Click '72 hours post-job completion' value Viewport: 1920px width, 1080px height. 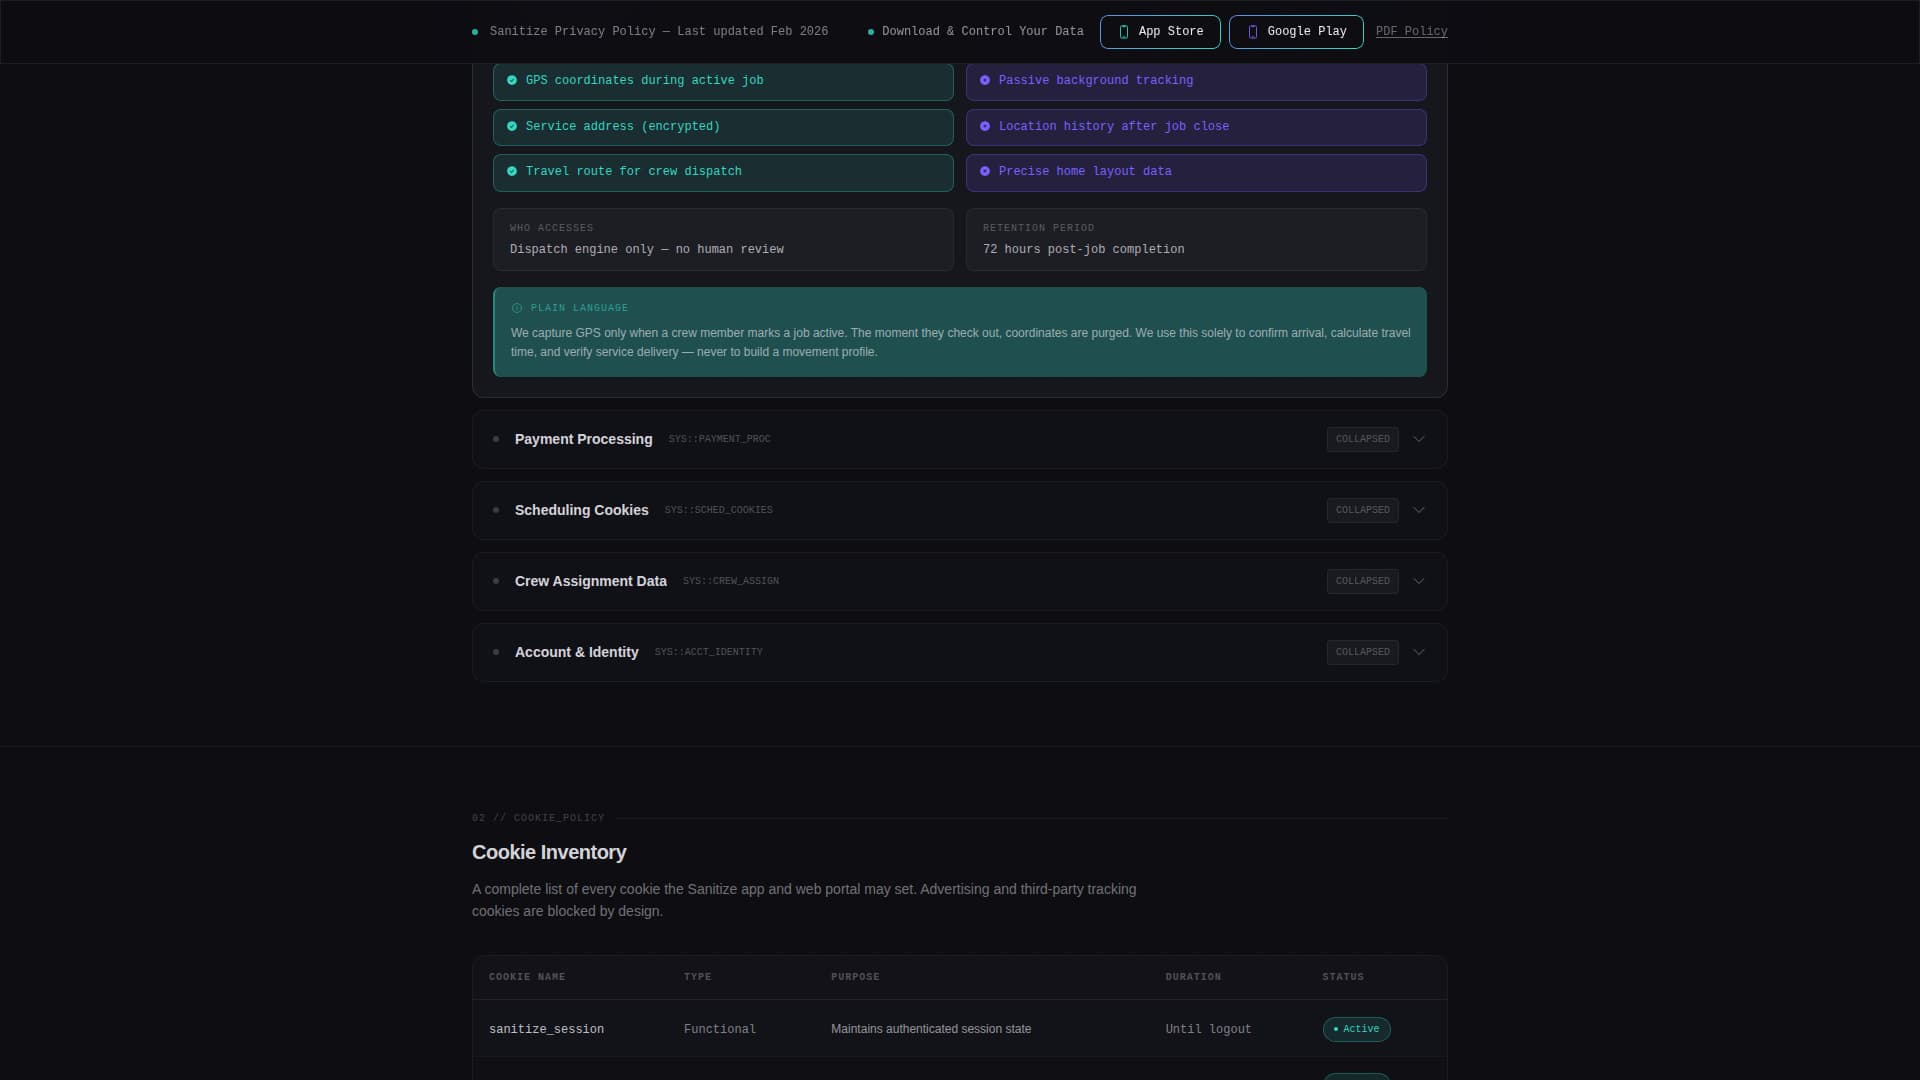tap(1083, 249)
